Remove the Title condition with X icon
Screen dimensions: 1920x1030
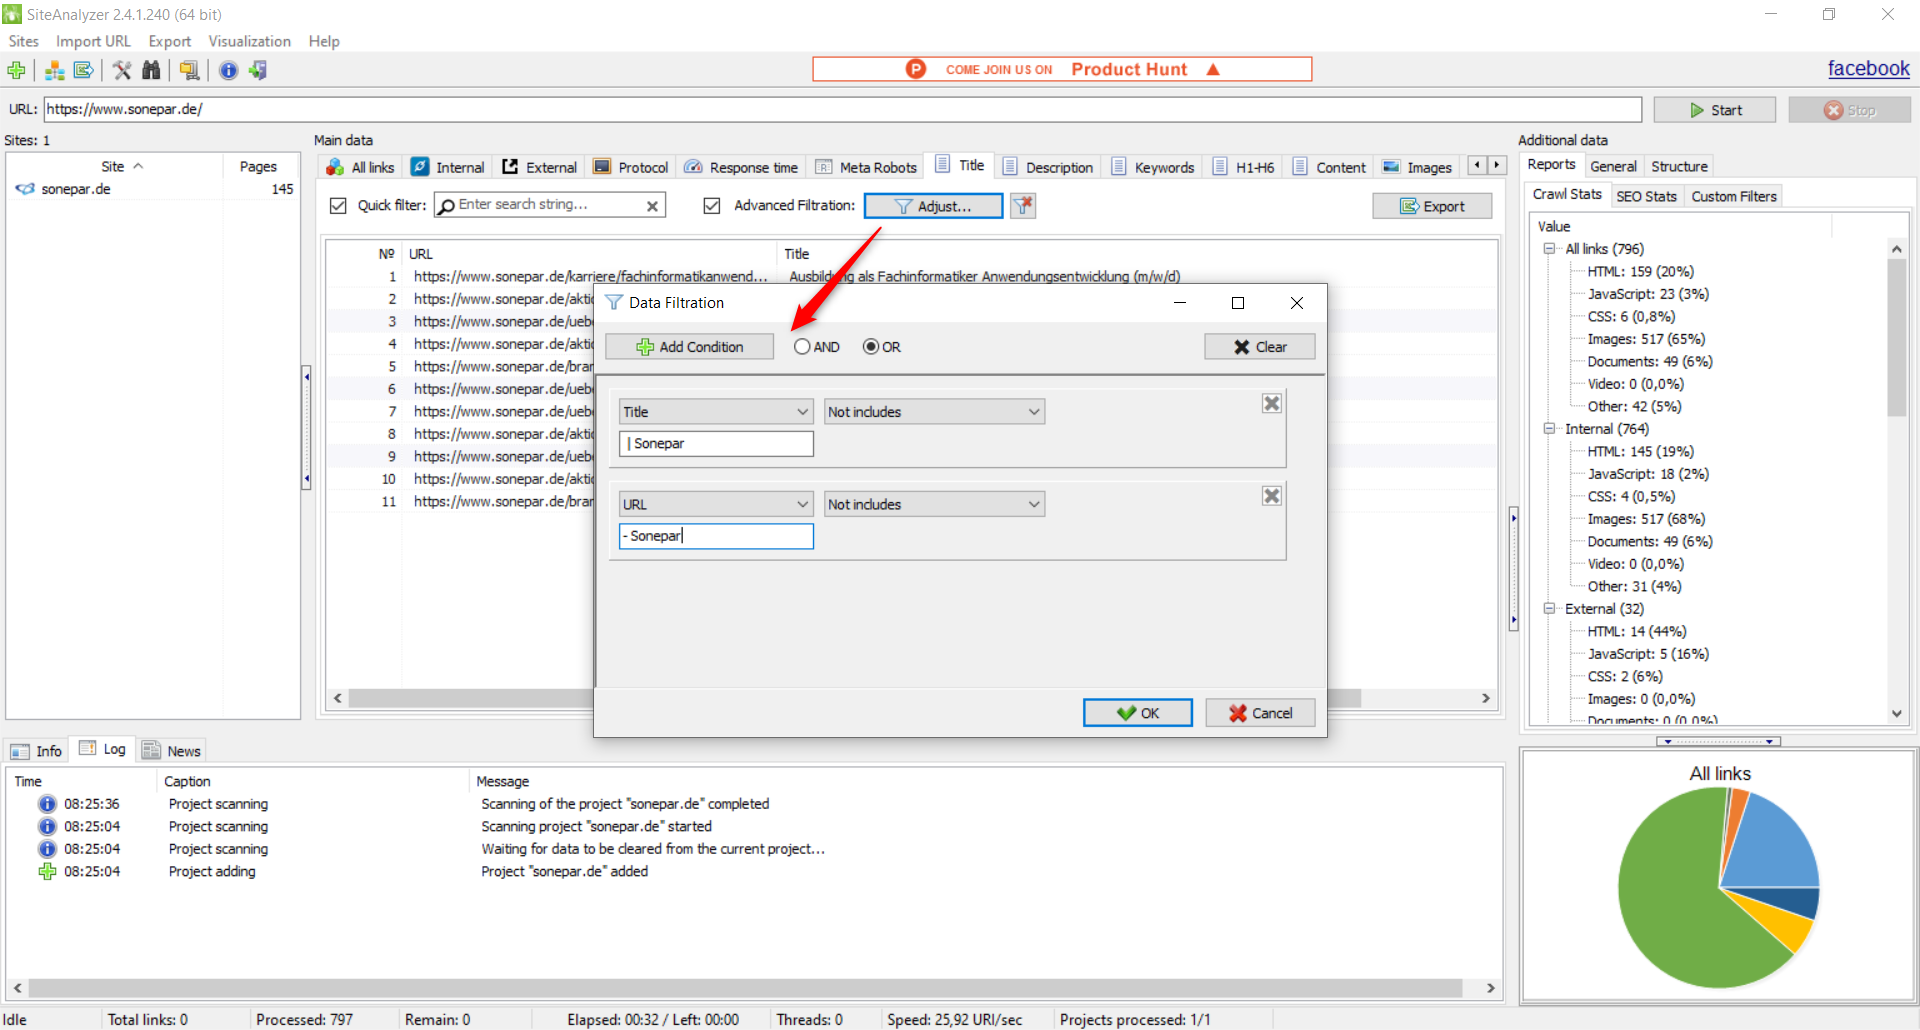click(x=1271, y=403)
